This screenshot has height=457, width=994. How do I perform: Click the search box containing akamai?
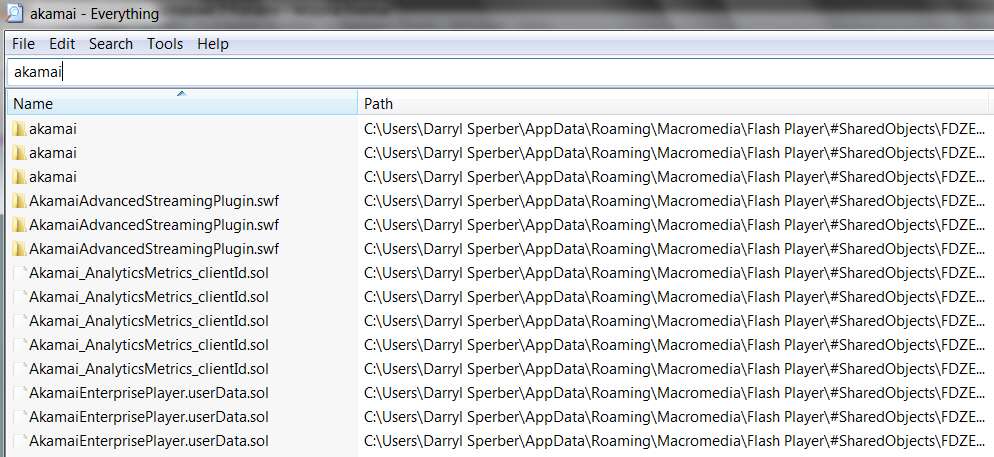click(497, 72)
